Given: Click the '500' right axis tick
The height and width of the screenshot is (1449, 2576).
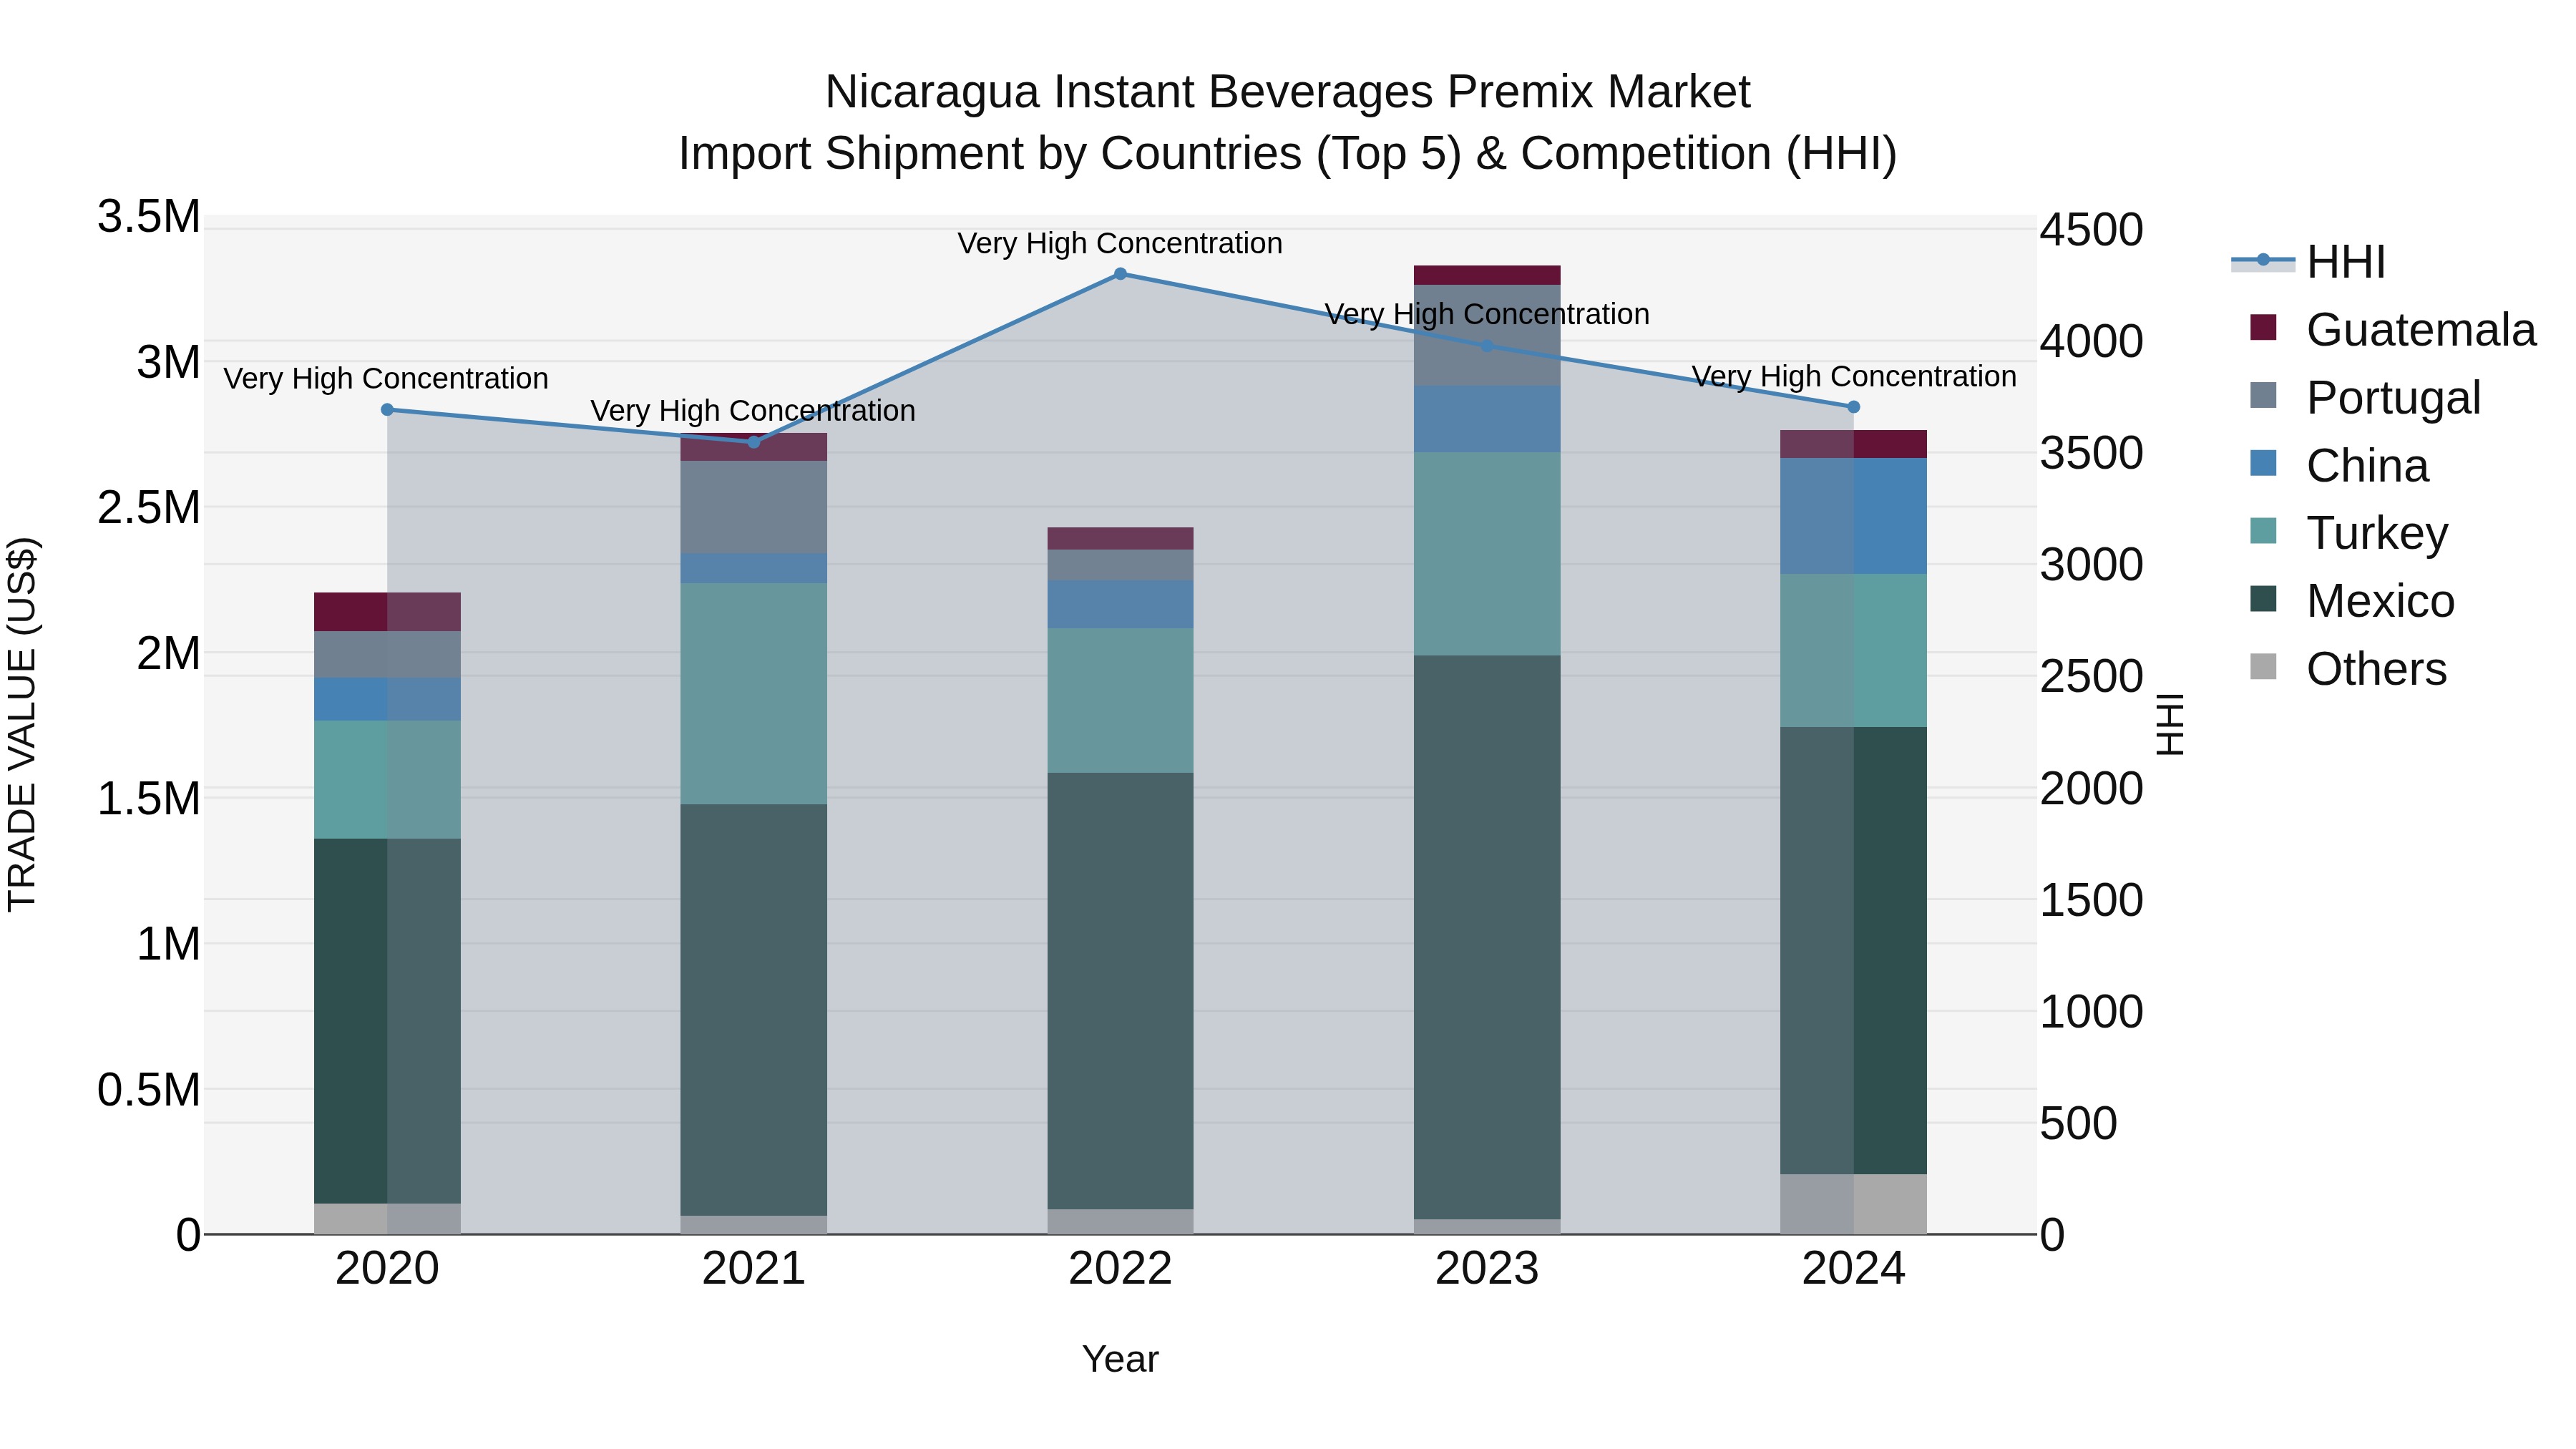Looking at the screenshot, I should coord(2079,1124).
